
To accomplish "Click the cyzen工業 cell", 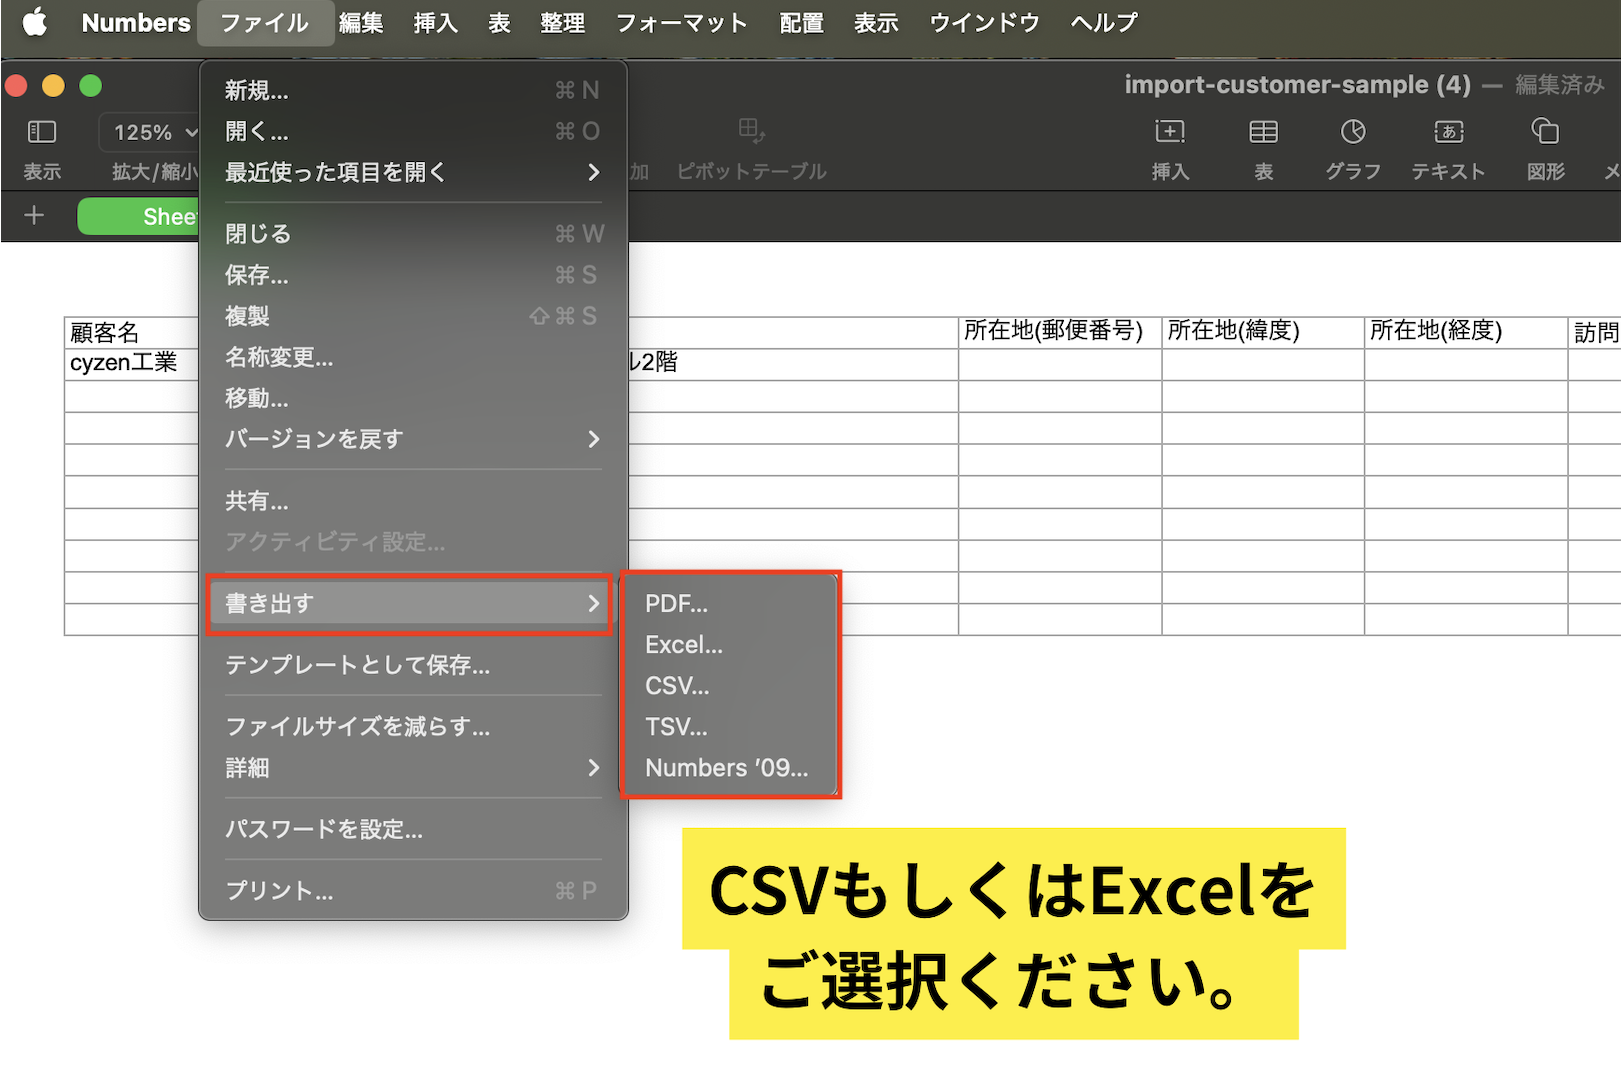I will click(x=131, y=363).
